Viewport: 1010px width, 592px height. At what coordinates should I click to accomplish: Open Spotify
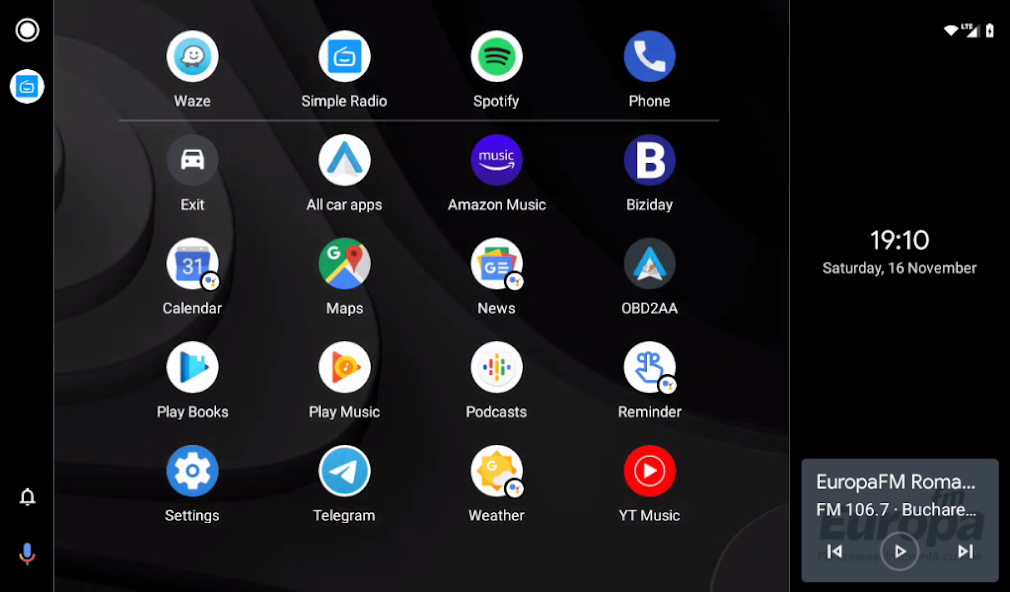(x=496, y=58)
